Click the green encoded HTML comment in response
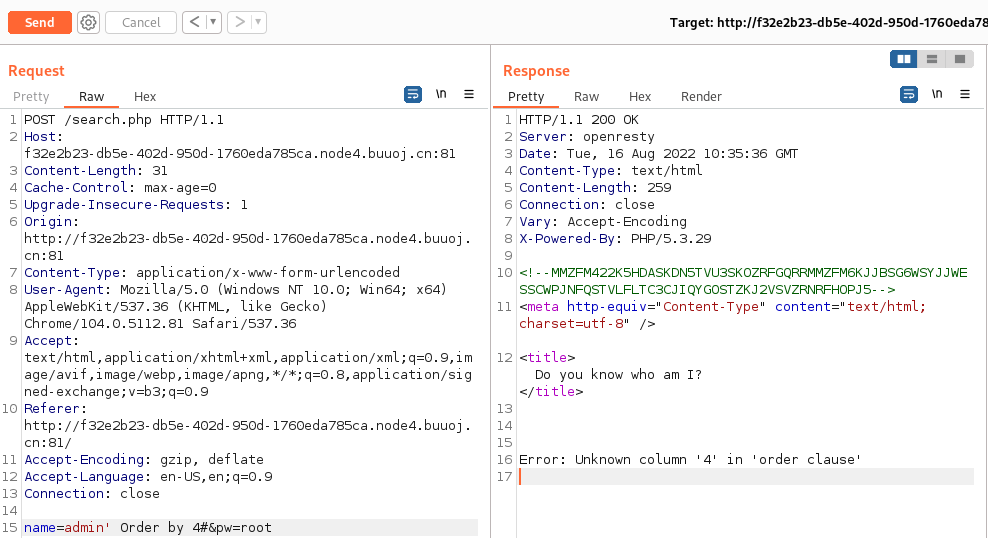This screenshot has width=988, height=538. coord(743,281)
